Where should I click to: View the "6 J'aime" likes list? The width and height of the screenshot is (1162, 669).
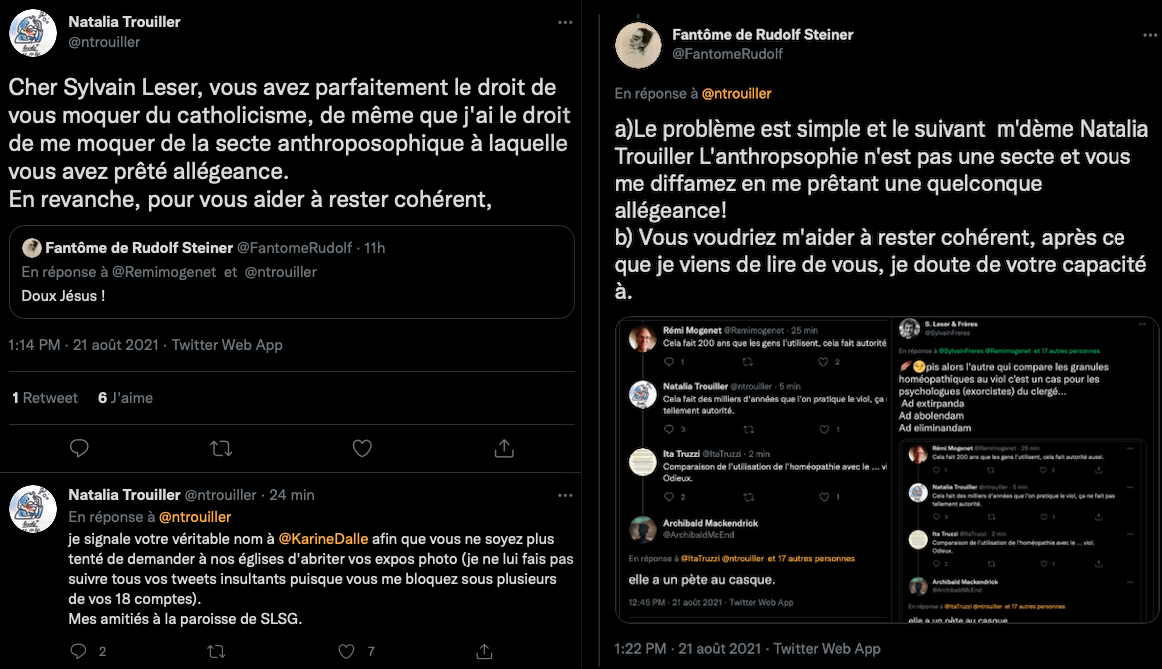click(x=125, y=398)
